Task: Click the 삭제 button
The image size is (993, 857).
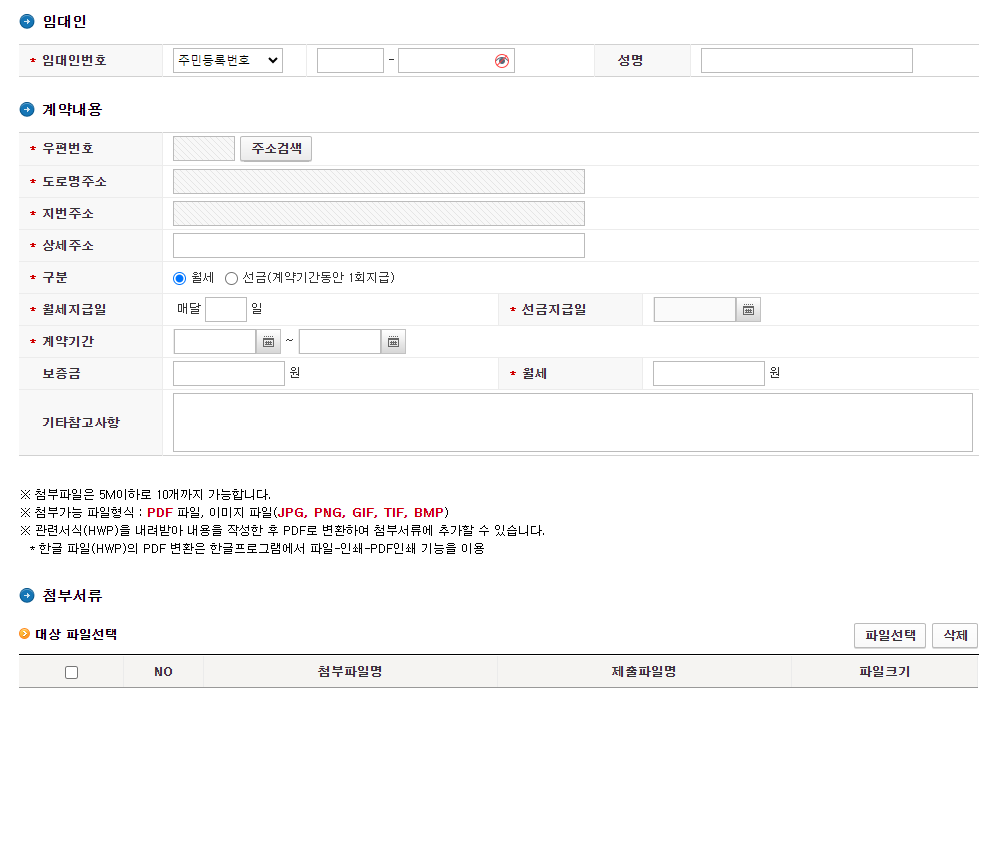Action: 955,635
